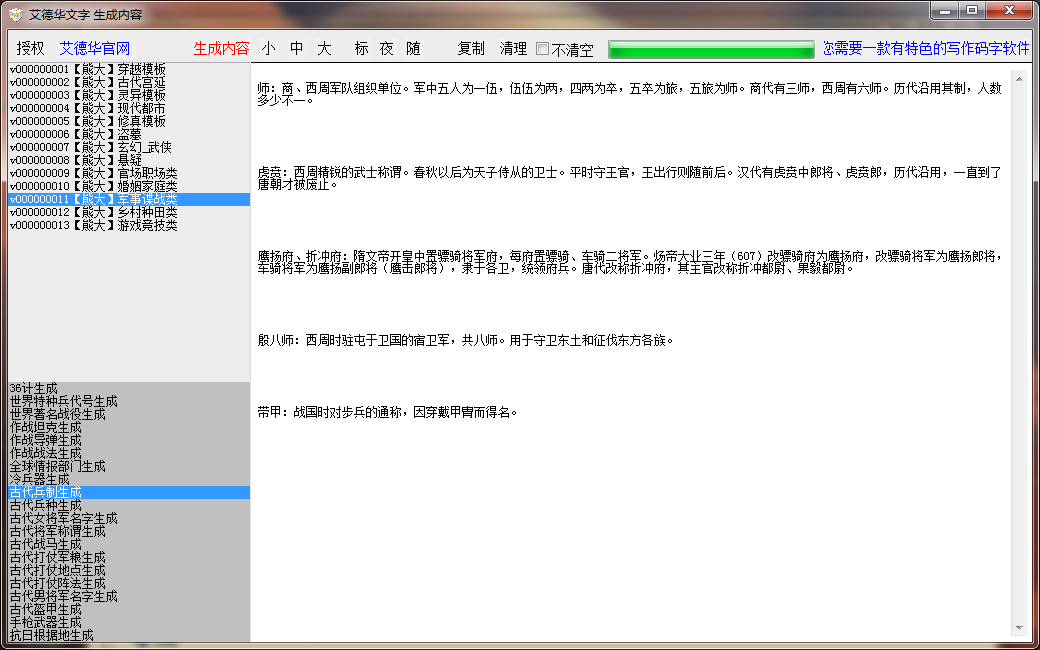Screen dimensions: 1040x650
Task: Choose 古代打仗地点生成 generator
Action: [129, 570]
